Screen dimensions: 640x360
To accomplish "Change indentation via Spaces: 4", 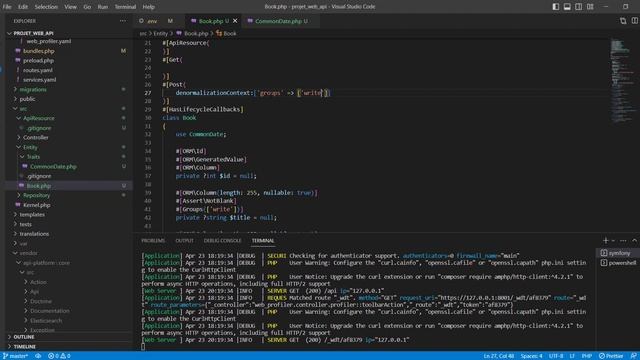I will tap(531, 356).
